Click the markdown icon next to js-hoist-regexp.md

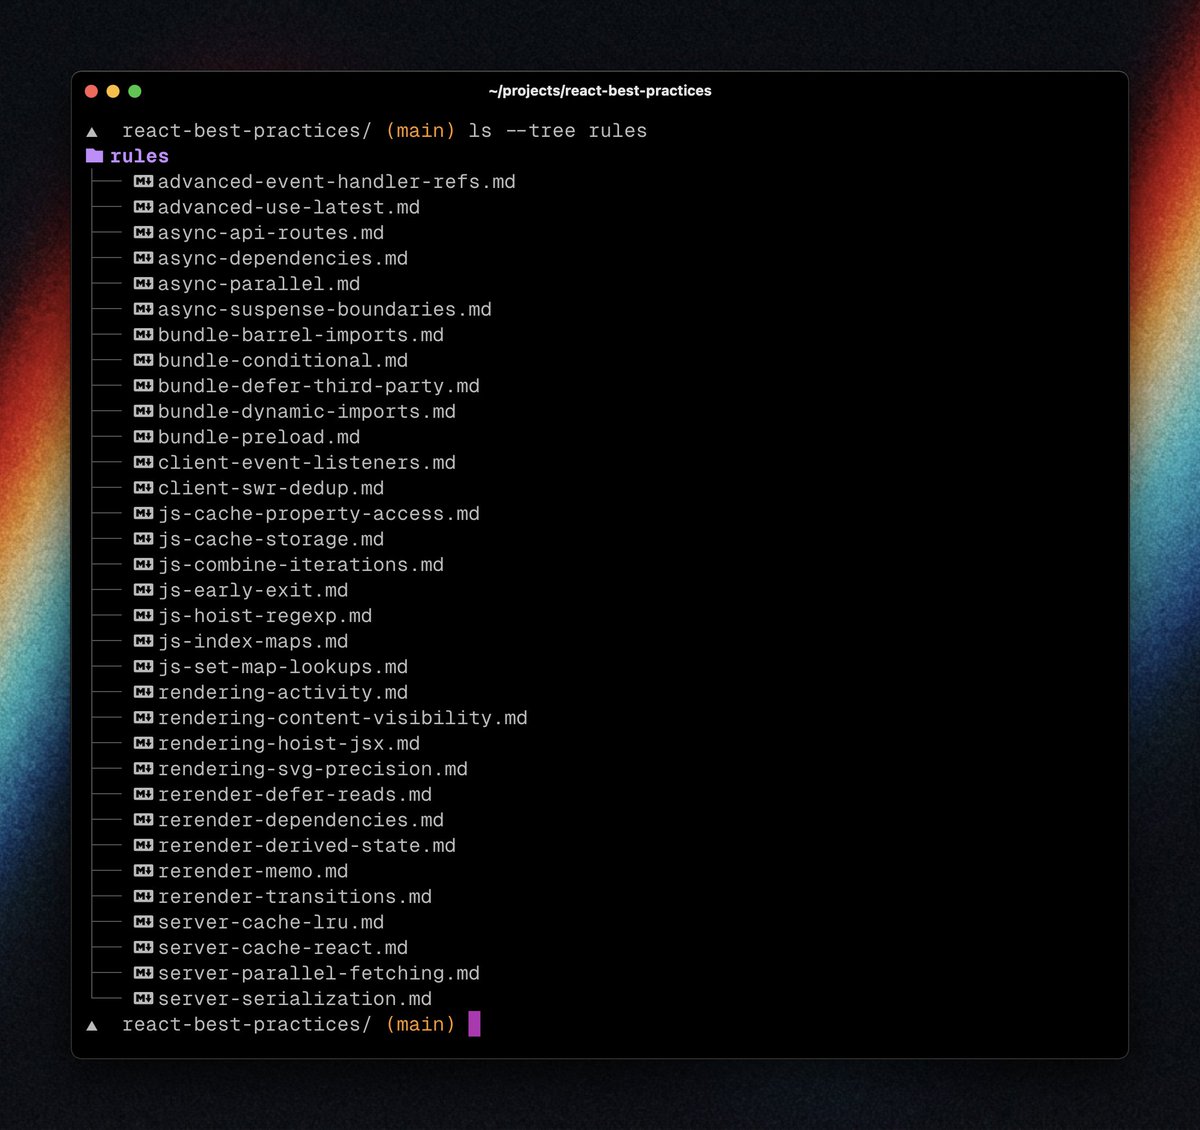pos(143,615)
